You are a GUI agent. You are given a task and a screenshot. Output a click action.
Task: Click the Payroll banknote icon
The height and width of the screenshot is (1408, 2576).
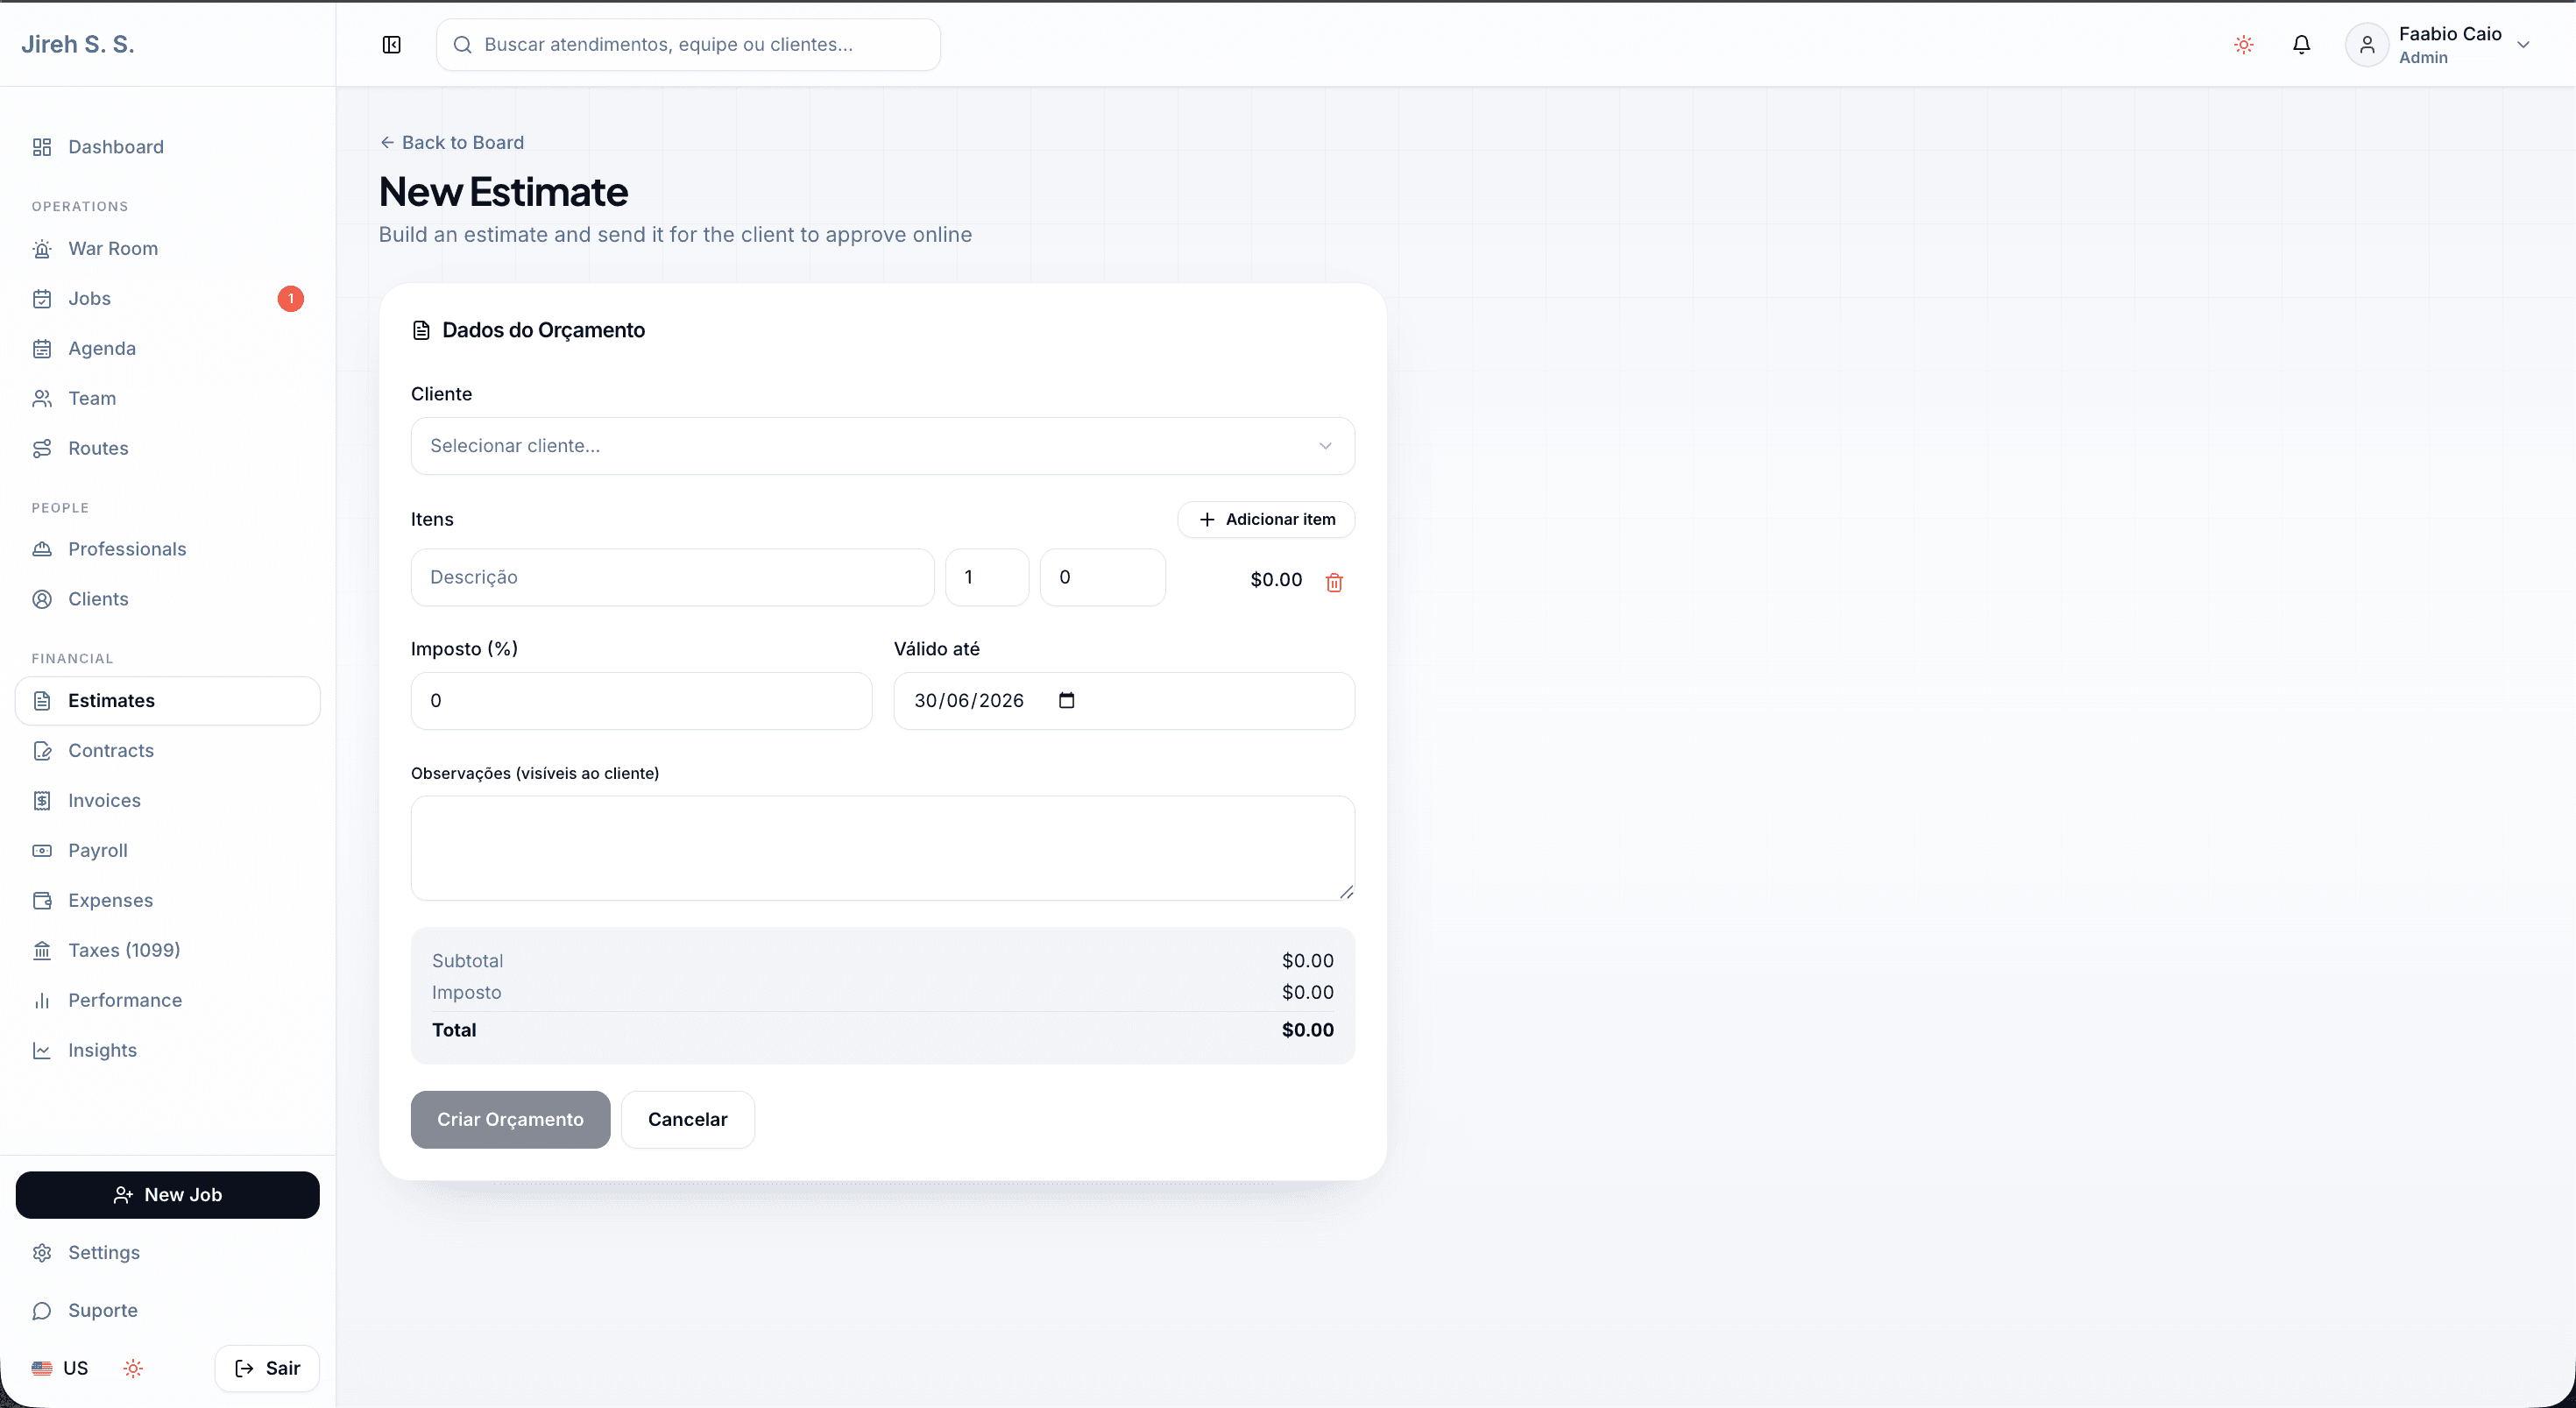[42, 851]
